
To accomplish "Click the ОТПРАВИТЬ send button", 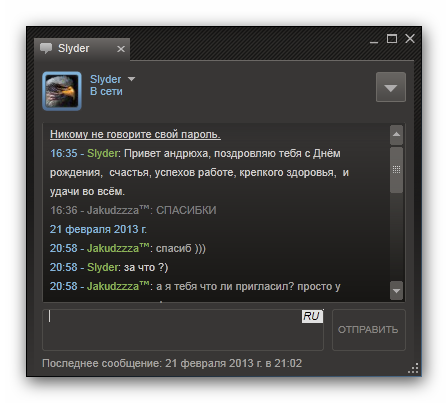I will point(369,330).
